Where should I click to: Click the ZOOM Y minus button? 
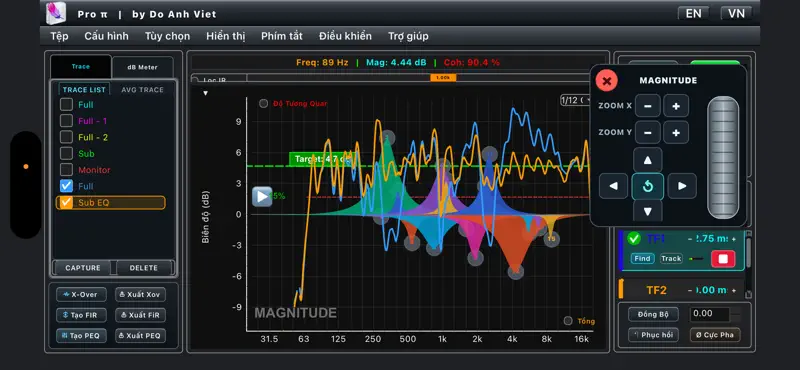coord(648,132)
